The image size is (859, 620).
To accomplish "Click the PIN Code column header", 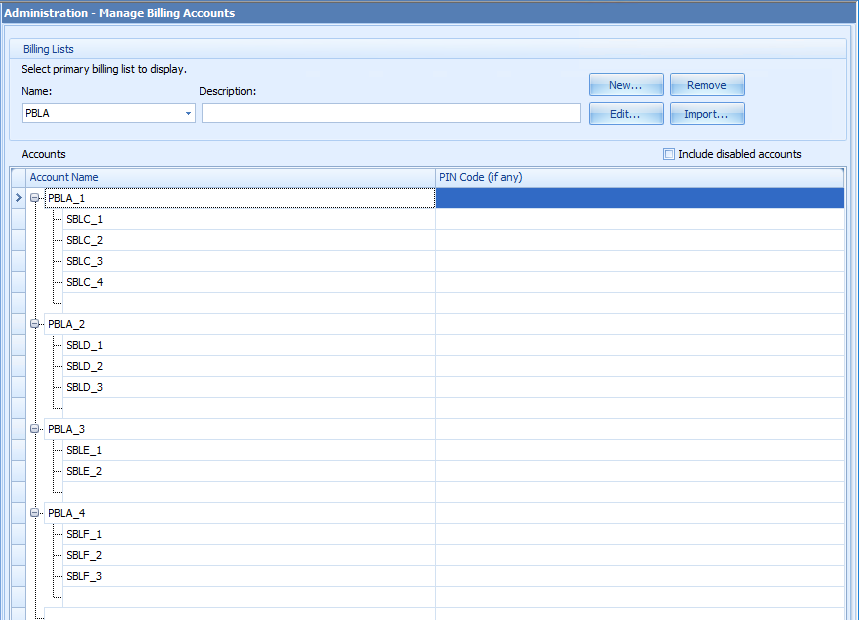I will 480,176.
